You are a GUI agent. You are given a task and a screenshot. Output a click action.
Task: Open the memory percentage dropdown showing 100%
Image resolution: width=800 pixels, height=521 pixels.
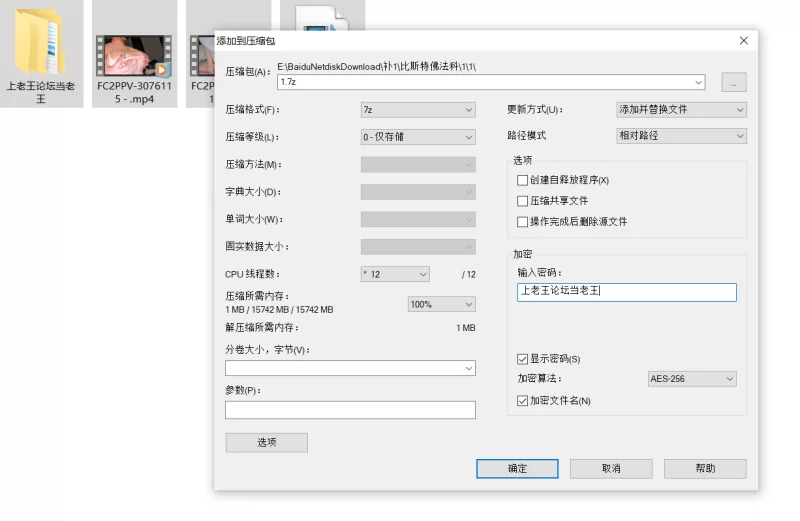pyautogui.click(x=441, y=304)
